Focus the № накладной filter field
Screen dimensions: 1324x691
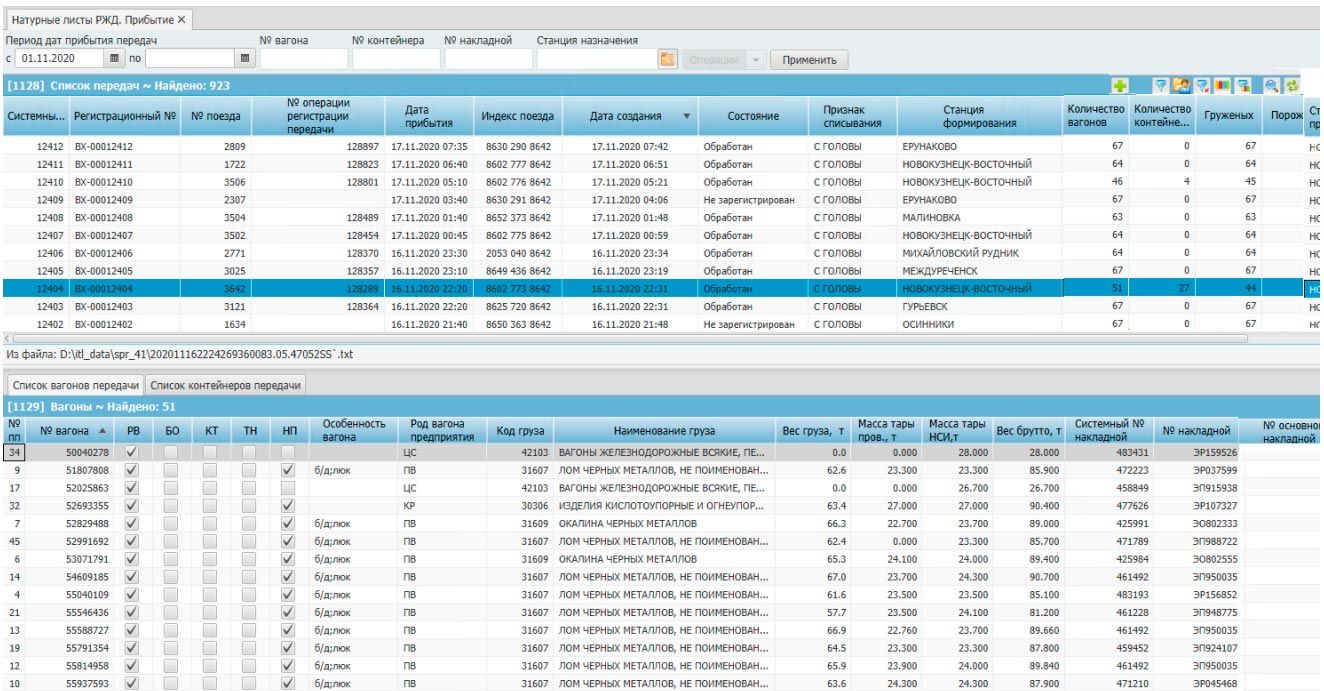488,60
